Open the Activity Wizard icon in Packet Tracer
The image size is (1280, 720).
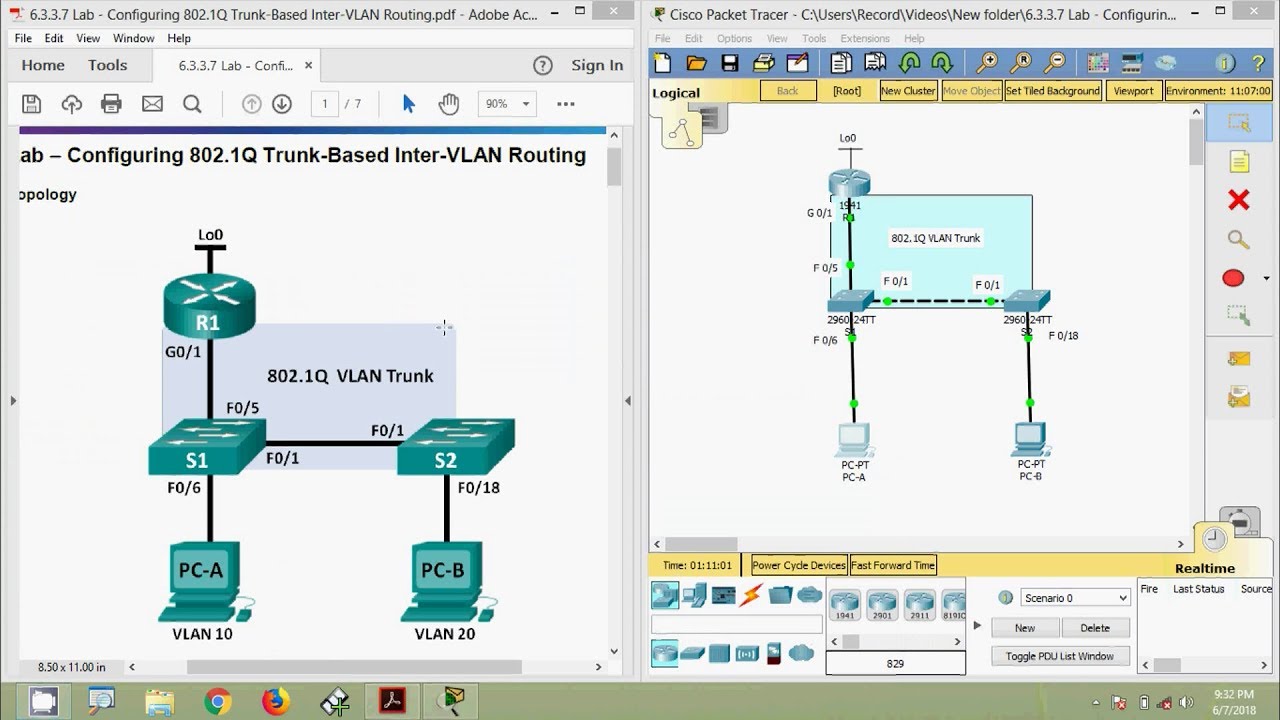(x=797, y=63)
